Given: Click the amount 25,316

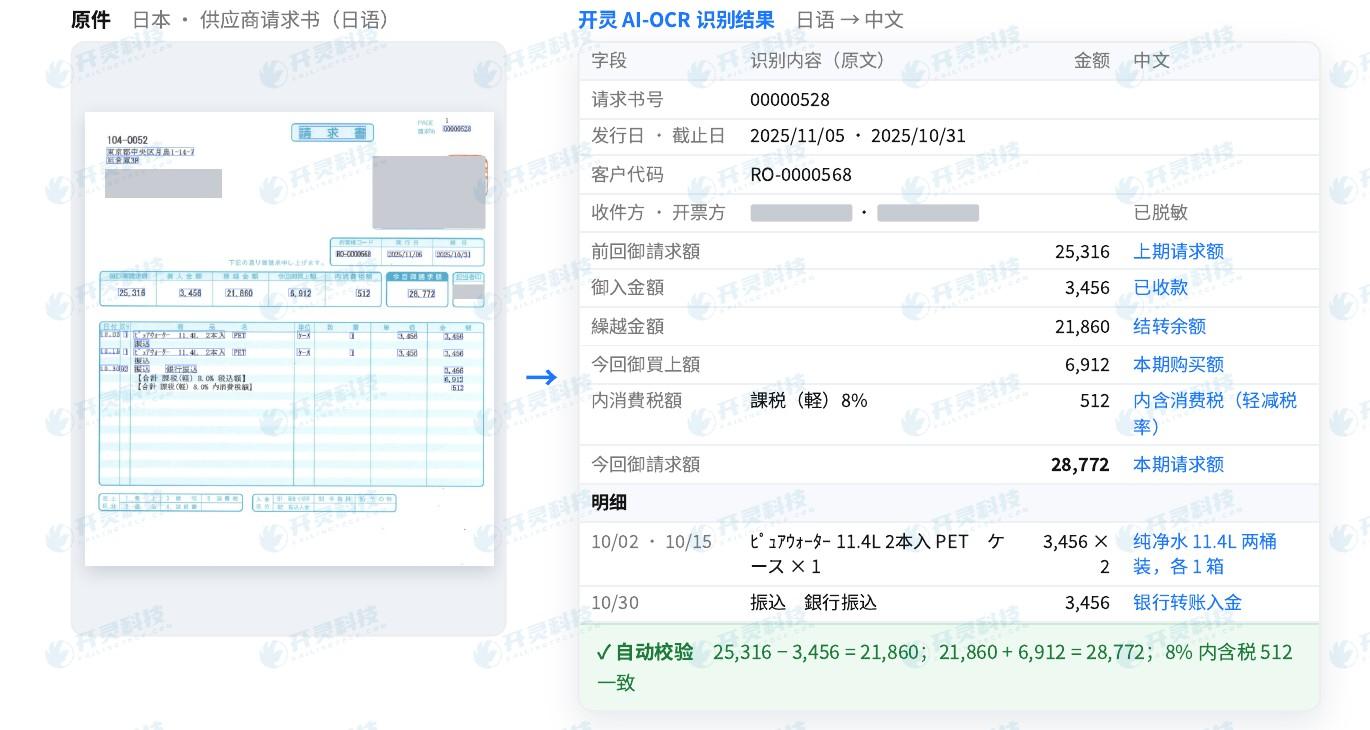Looking at the screenshot, I should 1082,251.
